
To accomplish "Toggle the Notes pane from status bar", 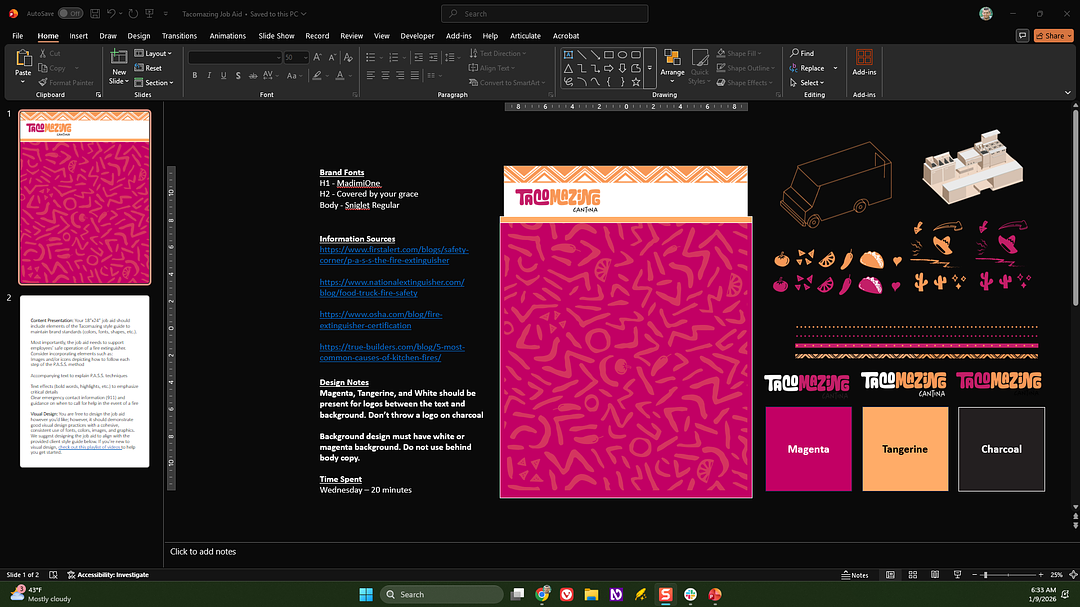I will click(855, 575).
